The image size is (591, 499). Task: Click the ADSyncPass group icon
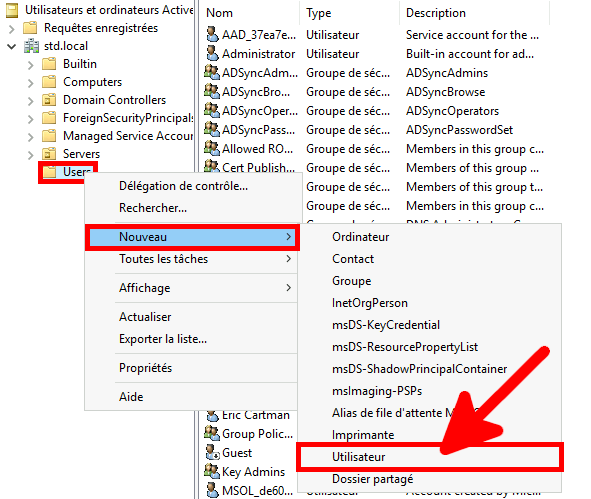click(x=212, y=129)
